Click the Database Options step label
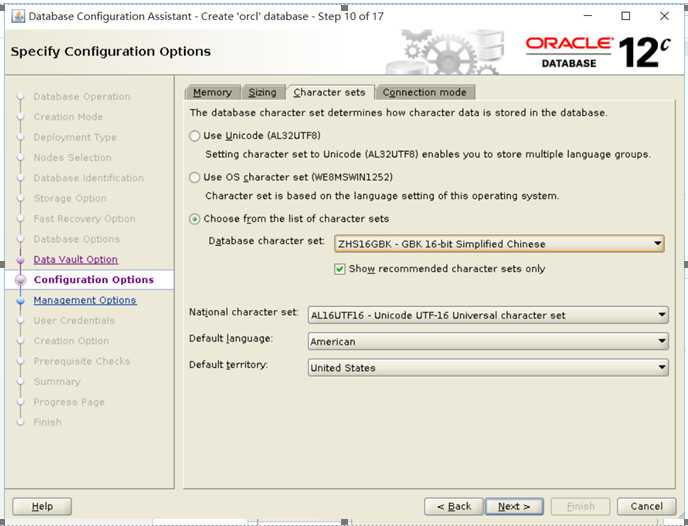 pos(77,239)
